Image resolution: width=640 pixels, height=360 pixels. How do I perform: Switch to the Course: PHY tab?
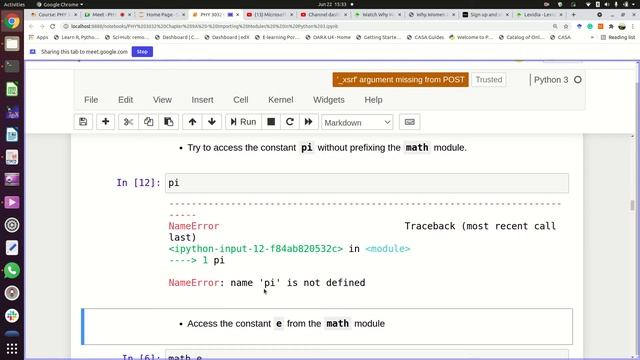53,14
